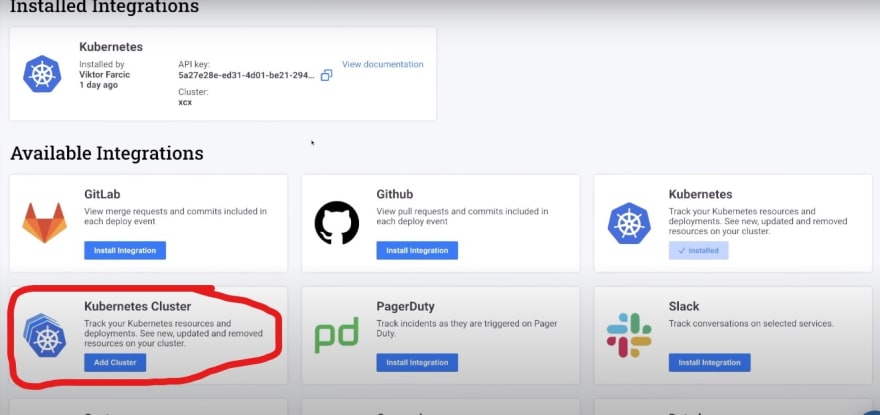Click the Installed button for Kubernetes

698,250
